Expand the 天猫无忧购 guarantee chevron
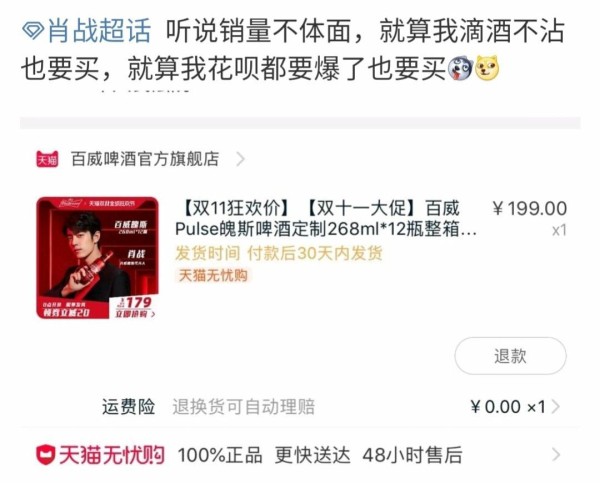 (x=556, y=455)
